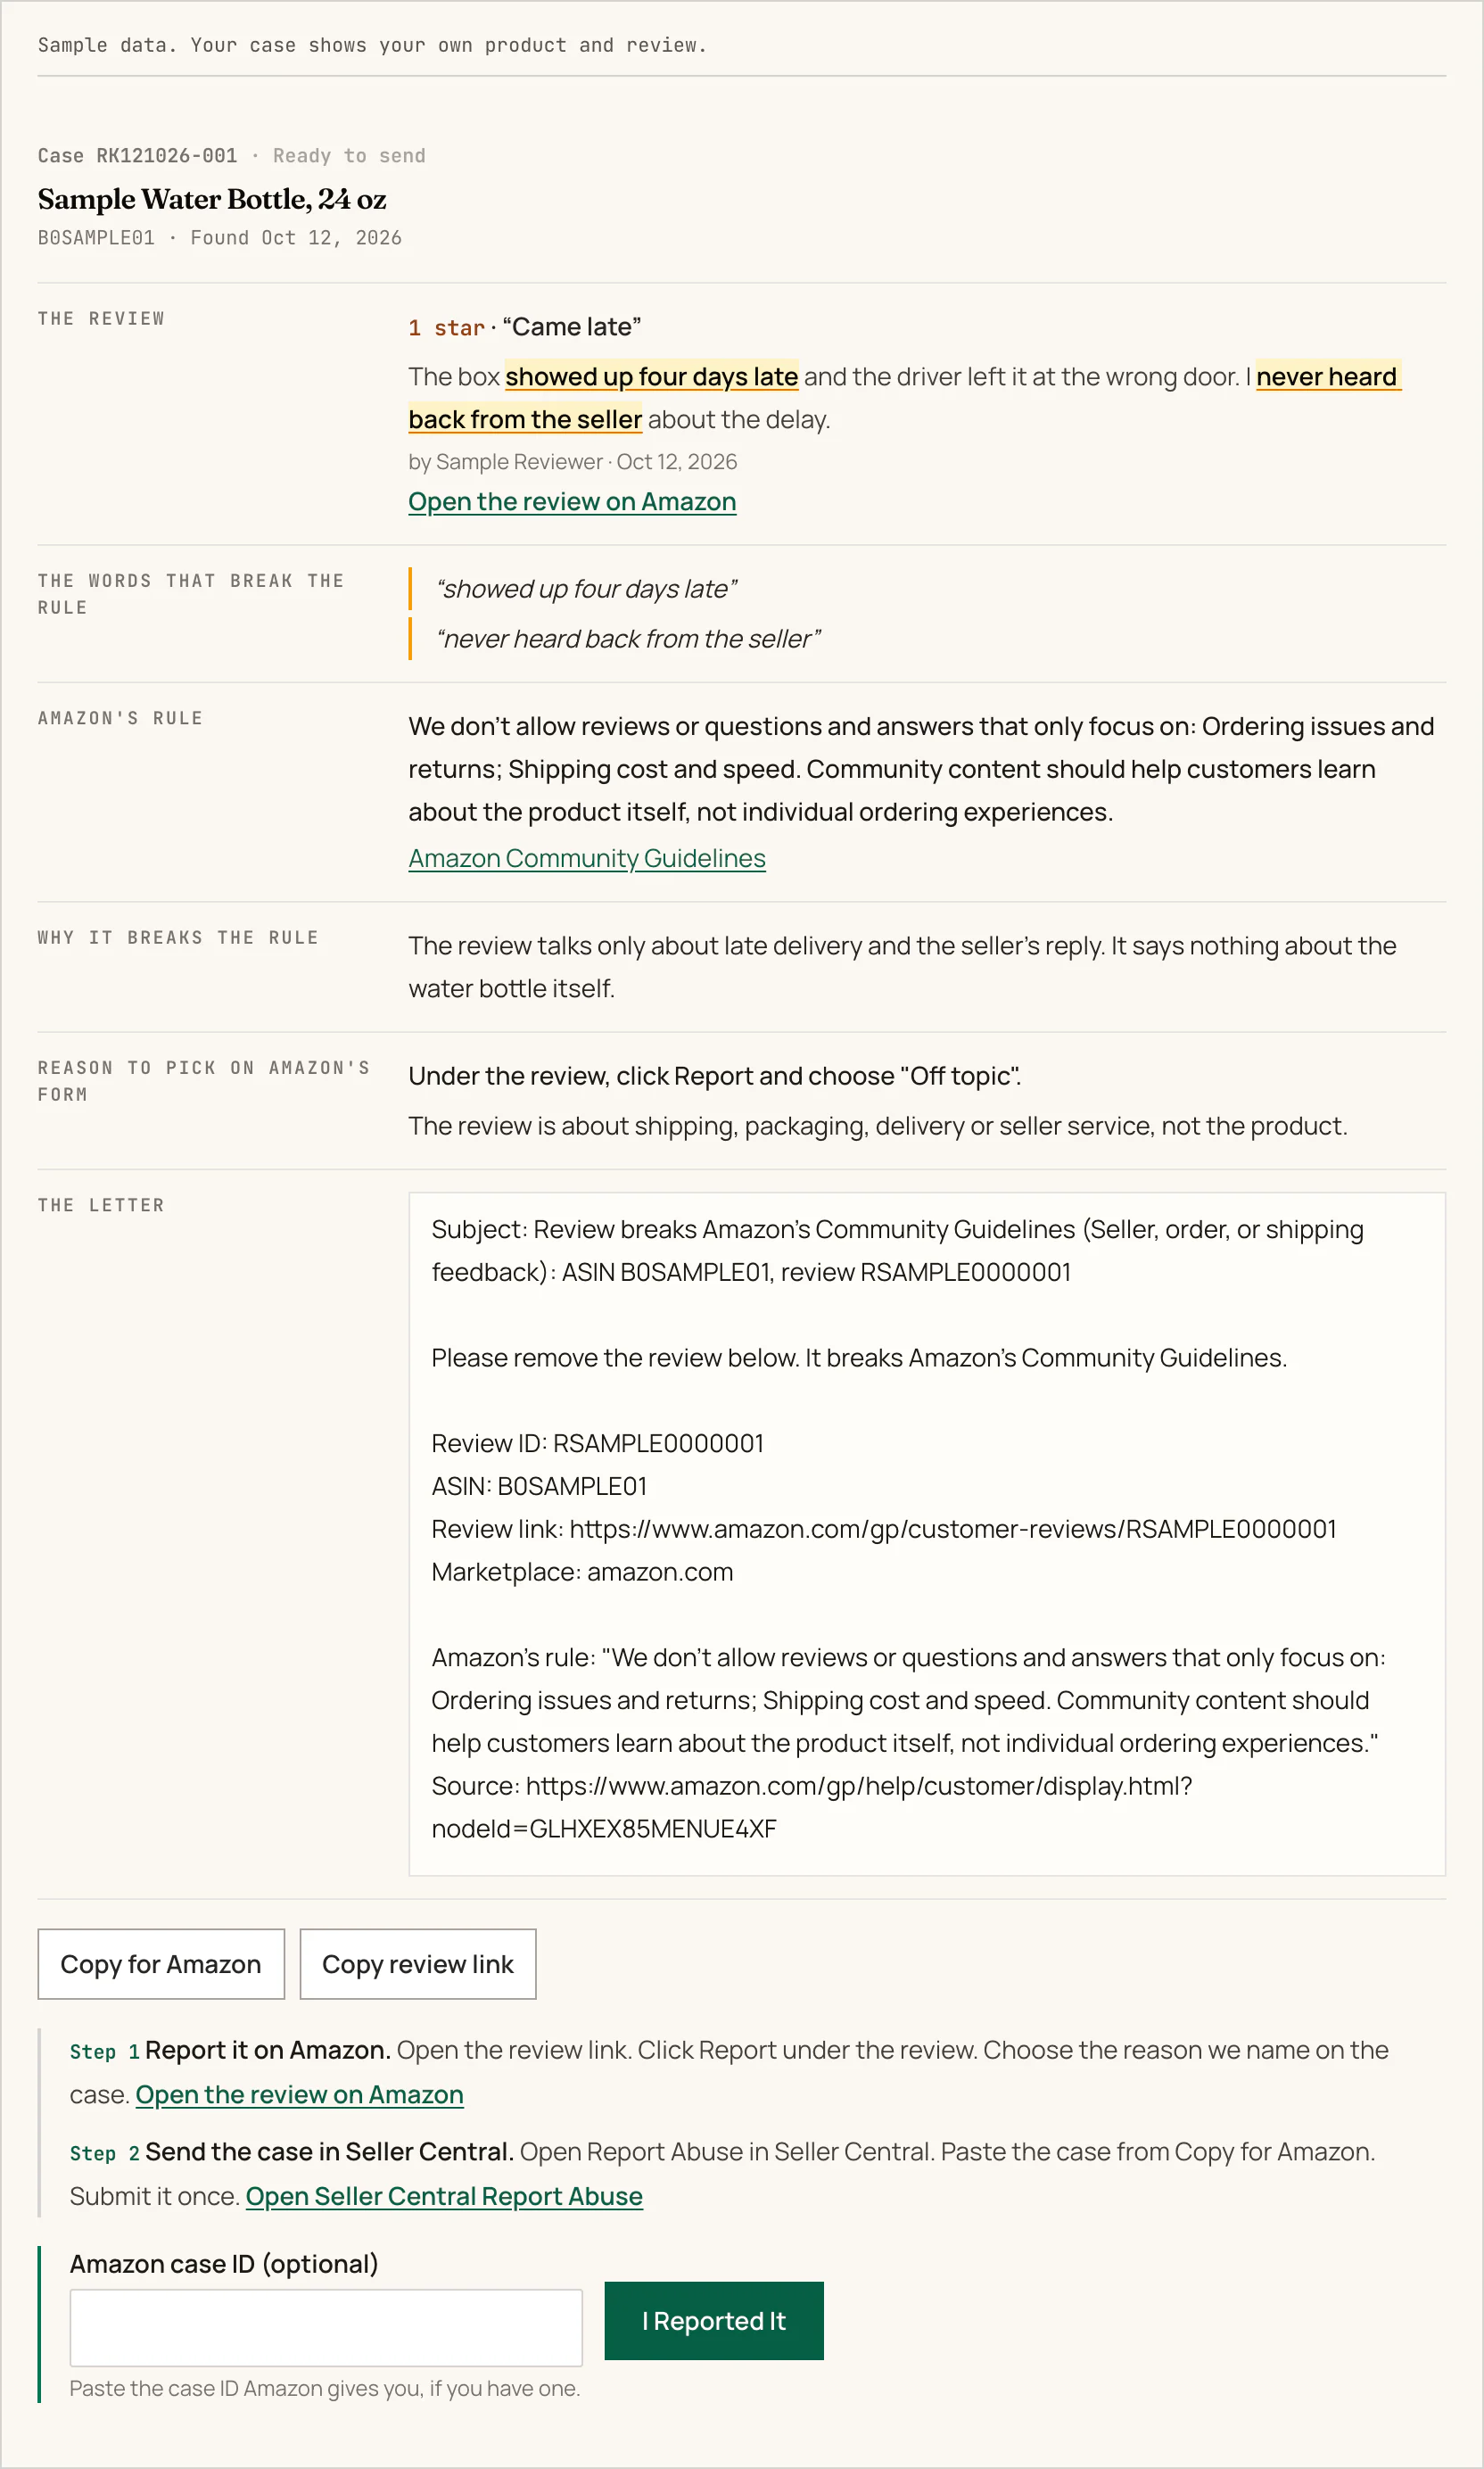The image size is (1484, 2469).
Task: Click the highlighted "never heard" phrase in review
Action: coord(1327,377)
